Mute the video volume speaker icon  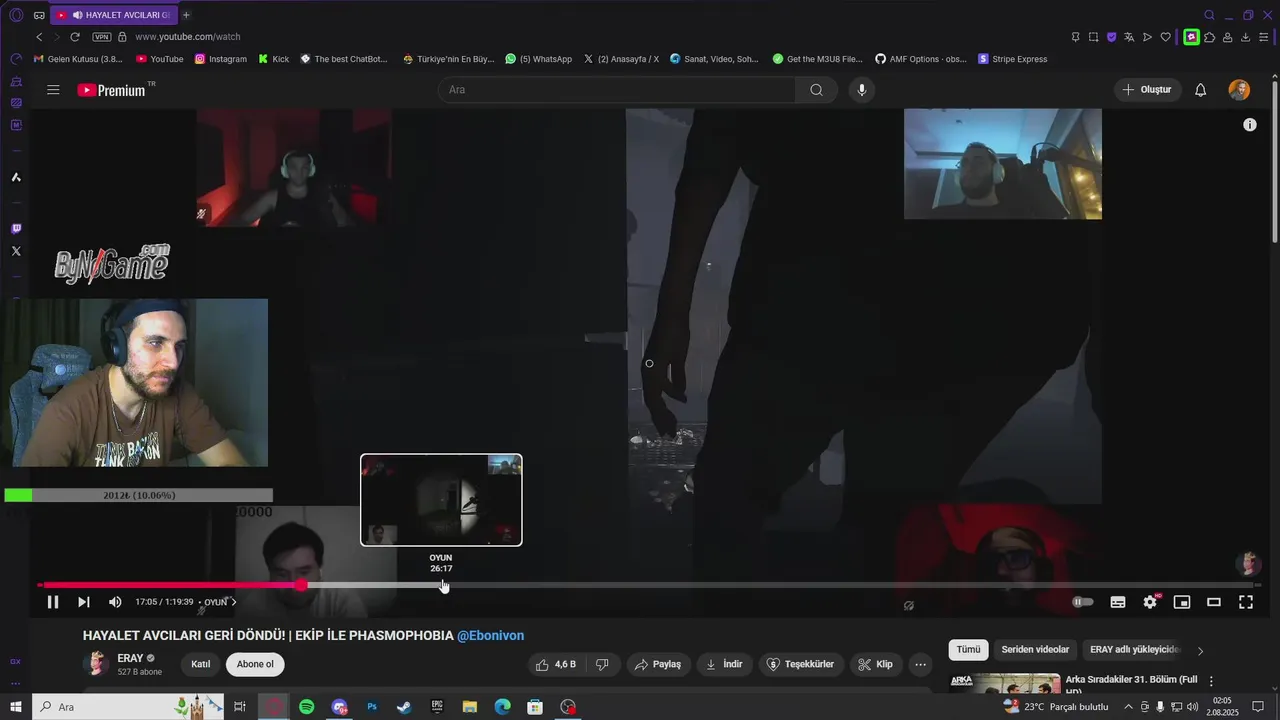coord(115,602)
